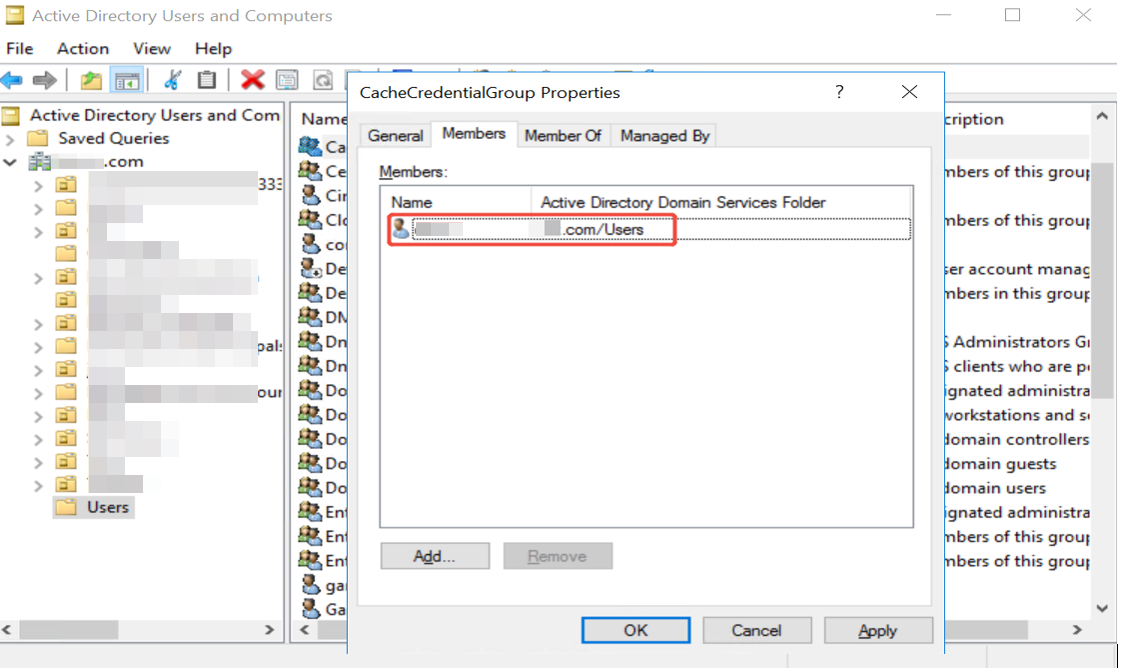Click the vertical scrollbar down arrow

pyautogui.click(x=1102, y=609)
